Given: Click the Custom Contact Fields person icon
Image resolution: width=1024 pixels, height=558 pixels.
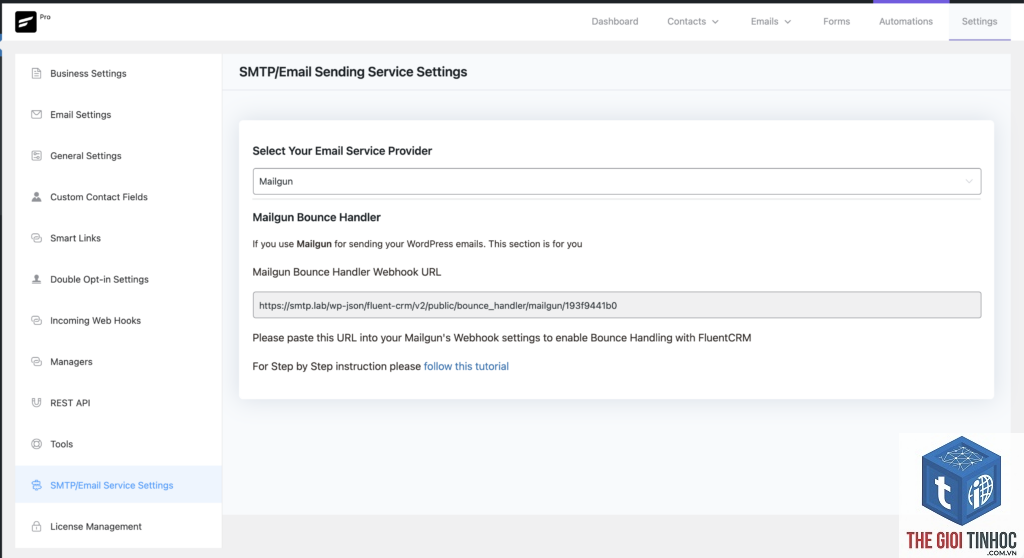Looking at the screenshot, I should pos(37,197).
